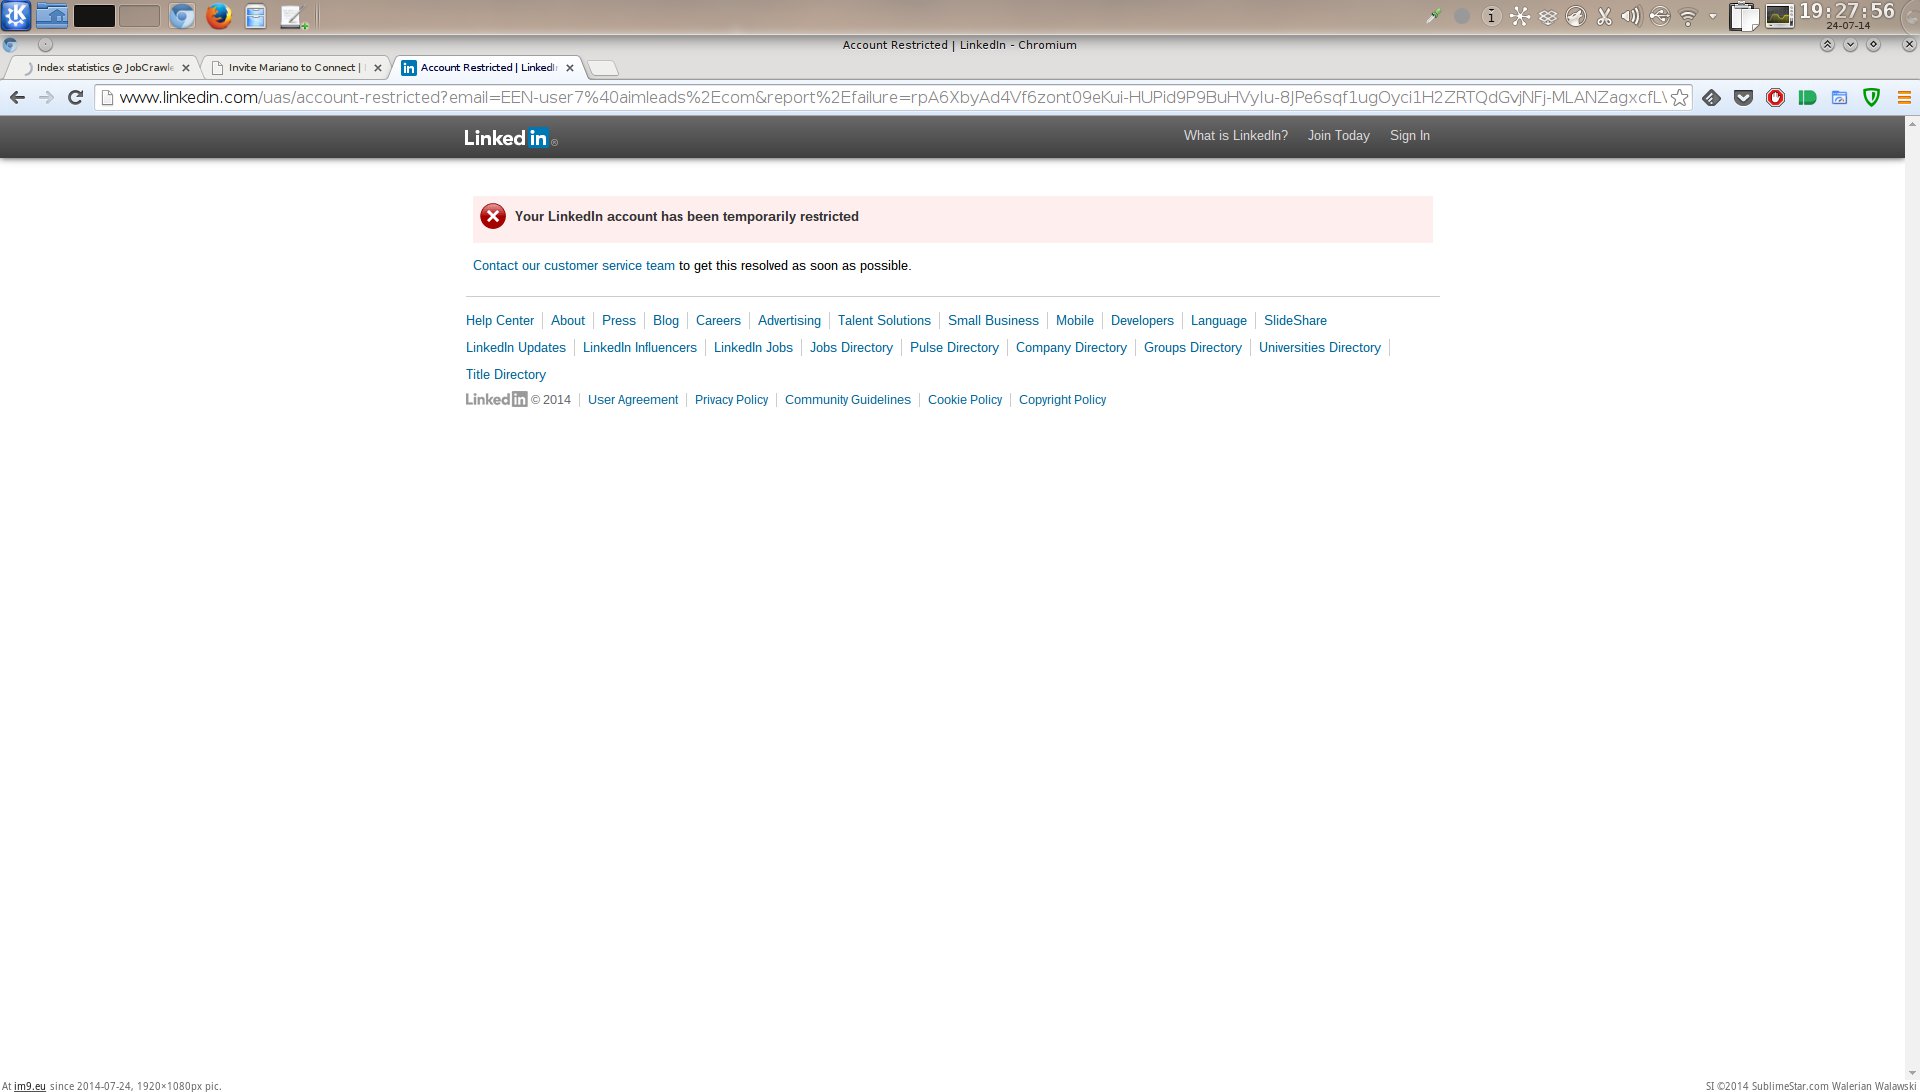Click the Join Today header link
The image size is (1920, 1092).
(1338, 136)
